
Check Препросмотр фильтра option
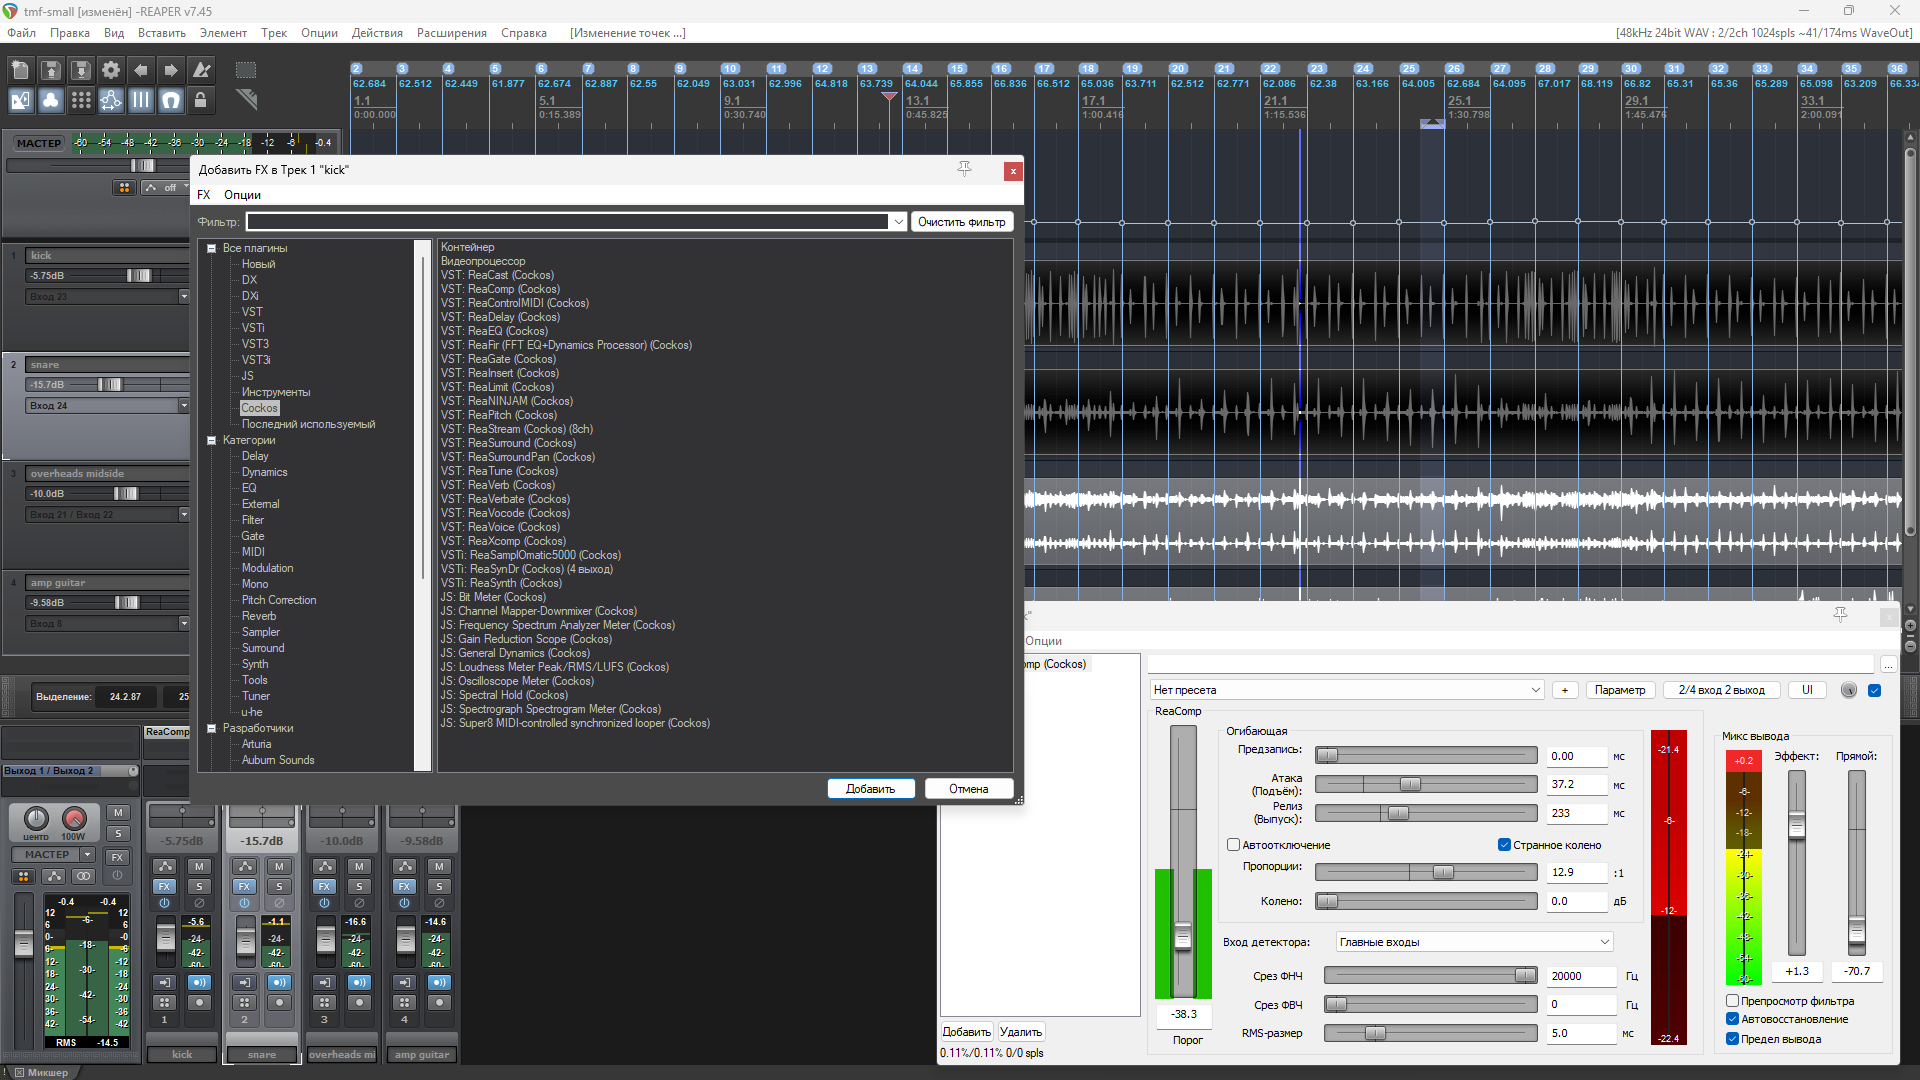click(x=1732, y=1000)
